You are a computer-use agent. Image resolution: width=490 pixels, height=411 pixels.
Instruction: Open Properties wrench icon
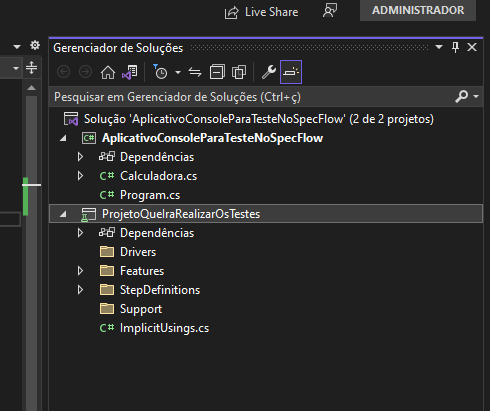(x=269, y=72)
